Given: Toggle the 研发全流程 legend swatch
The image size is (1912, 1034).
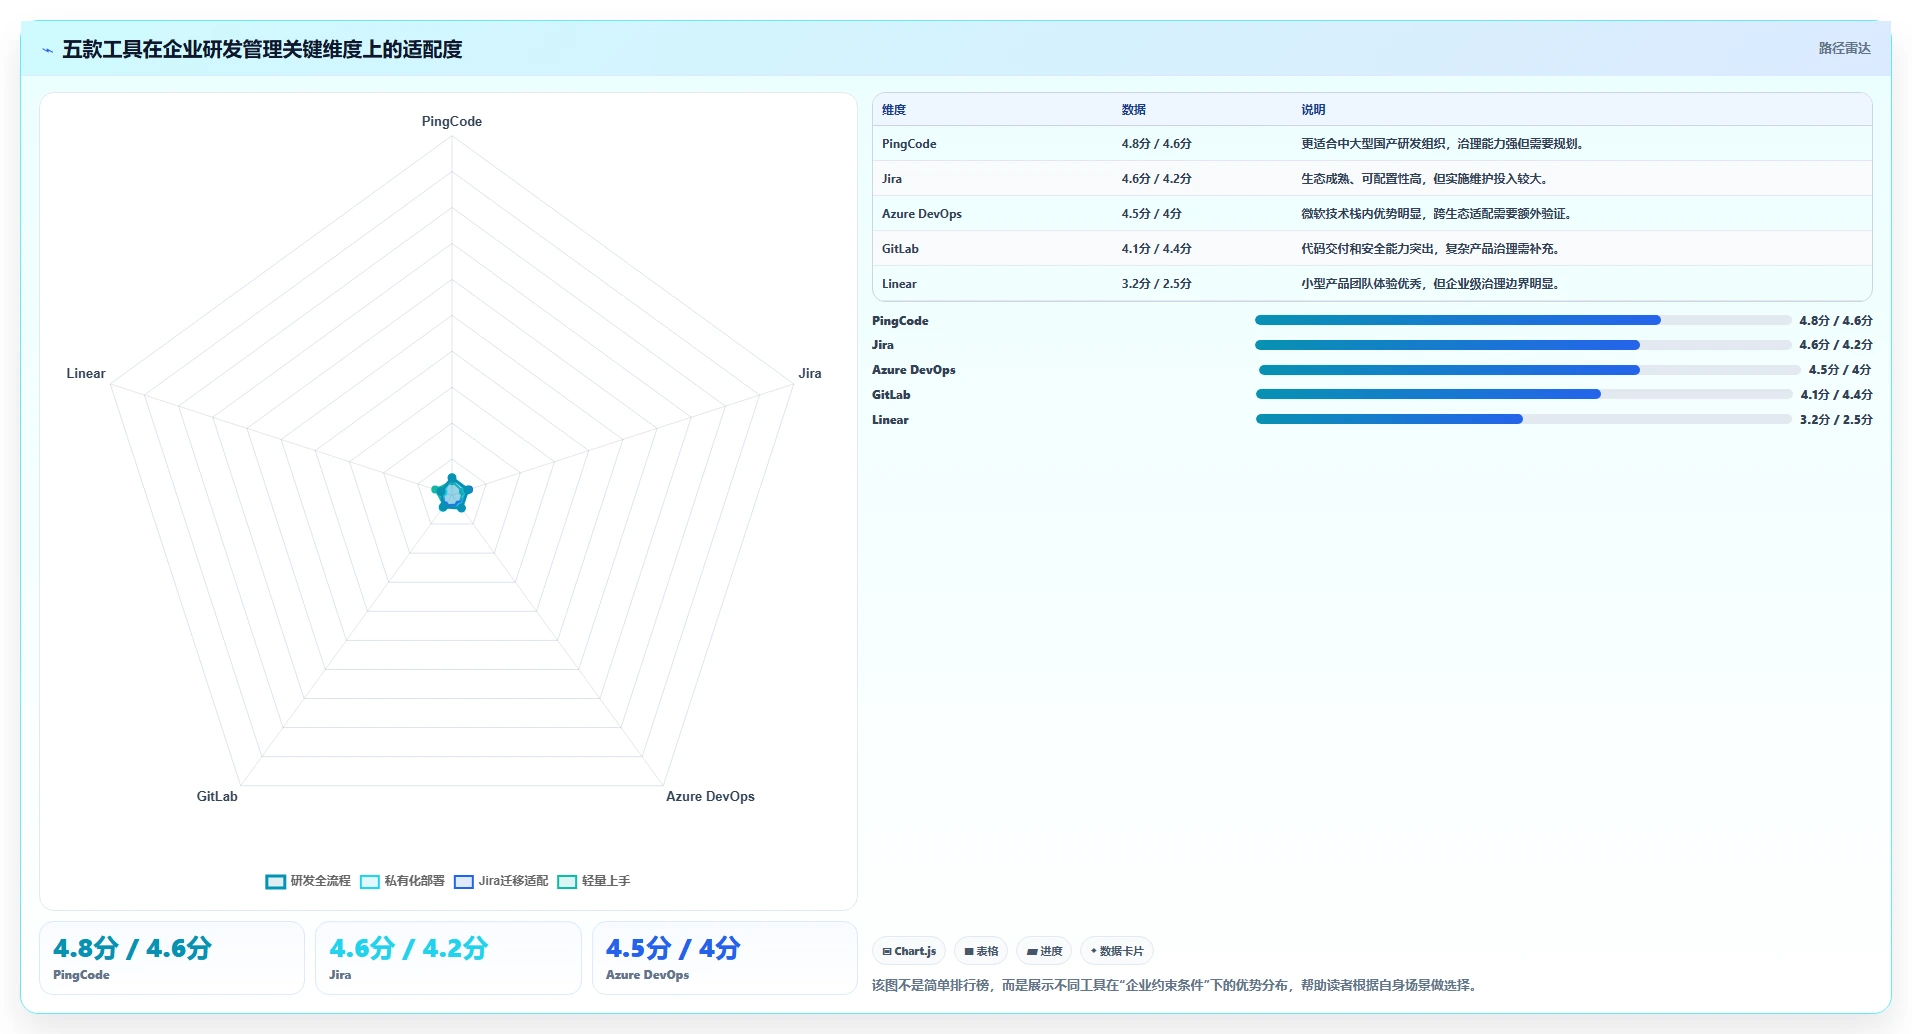Looking at the screenshot, I should coord(275,881).
